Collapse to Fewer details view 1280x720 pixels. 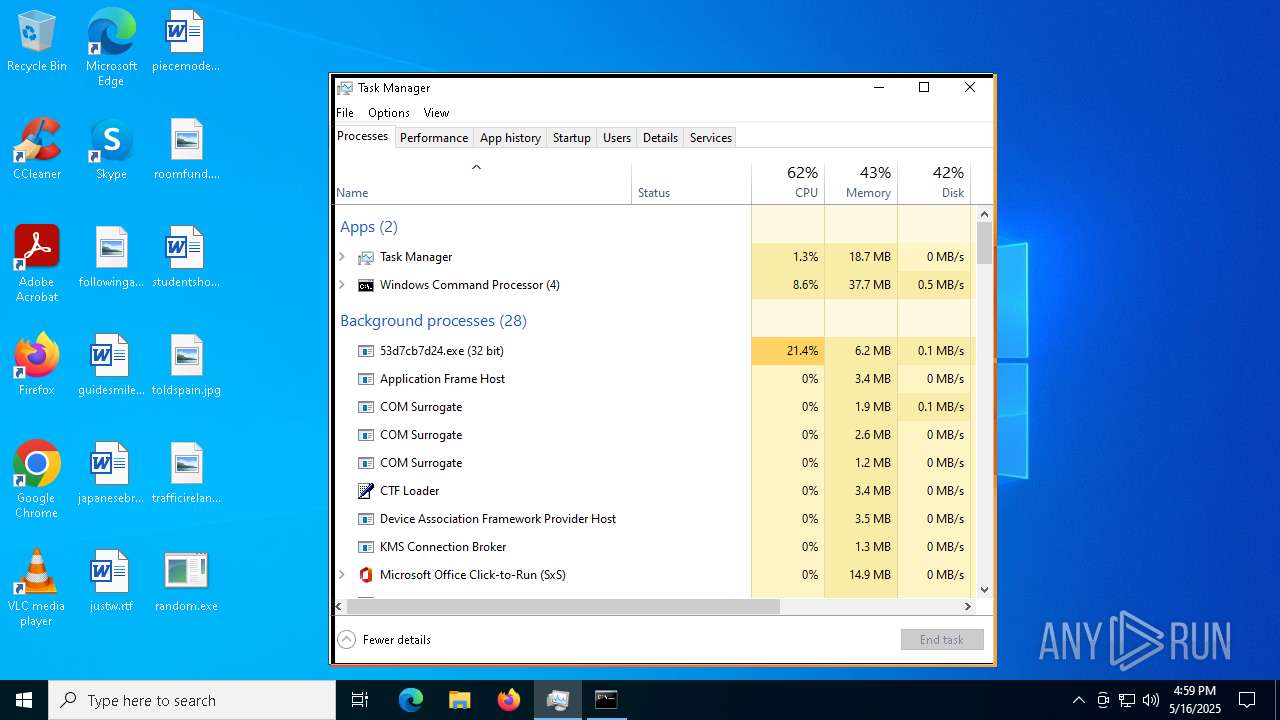(x=385, y=640)
